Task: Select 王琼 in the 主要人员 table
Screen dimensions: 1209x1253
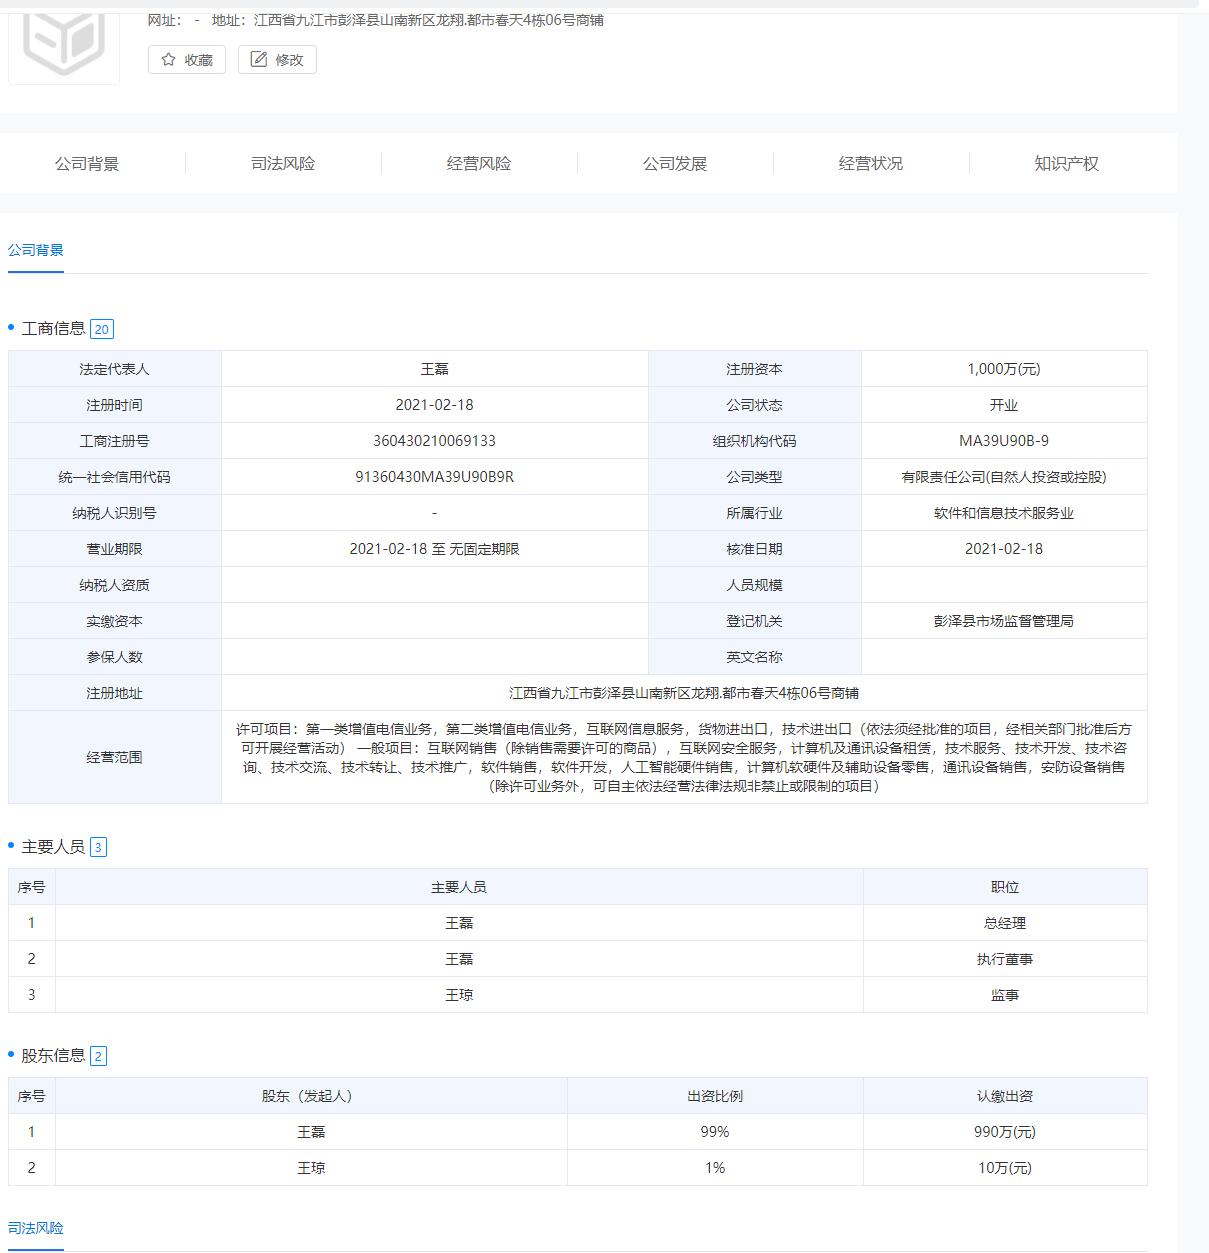Action: tap(459, 995)
